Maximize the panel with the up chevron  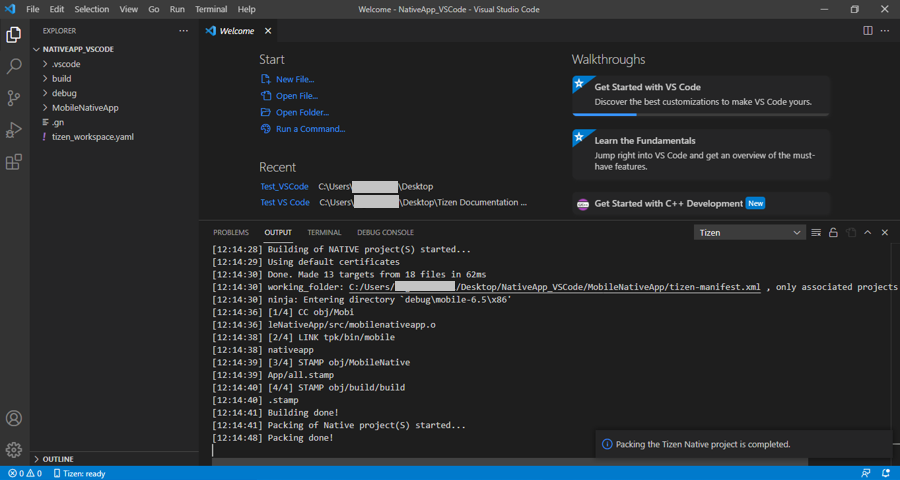[x=868, y=232]
